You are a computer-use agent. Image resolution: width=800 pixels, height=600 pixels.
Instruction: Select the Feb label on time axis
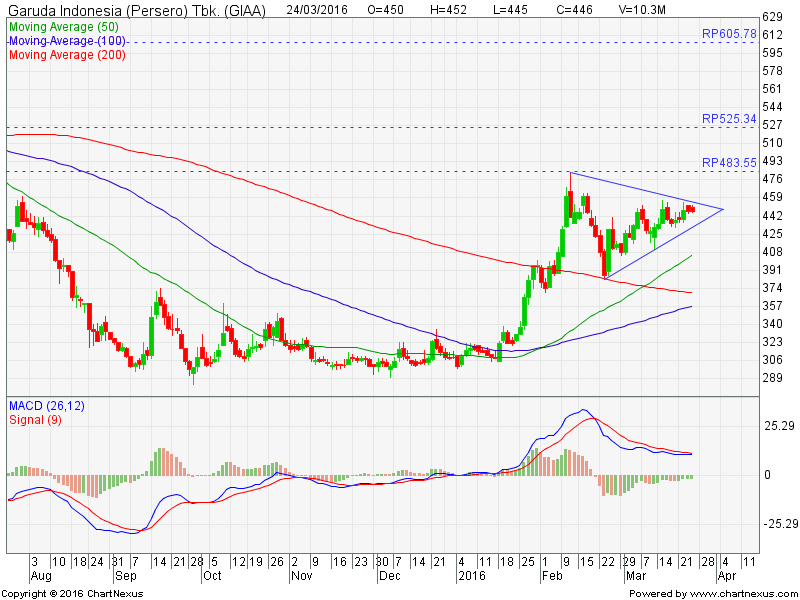click(x=550, y=577)
